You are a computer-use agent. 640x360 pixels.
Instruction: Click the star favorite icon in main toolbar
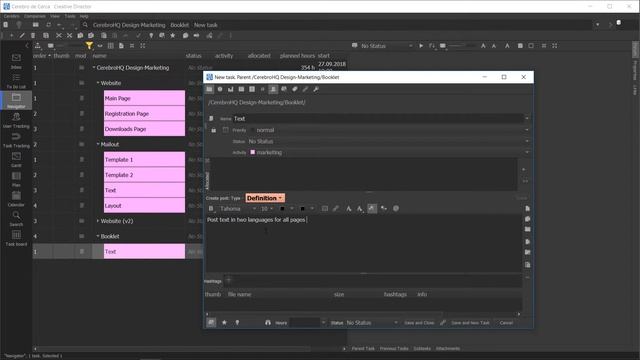[173, 36]
